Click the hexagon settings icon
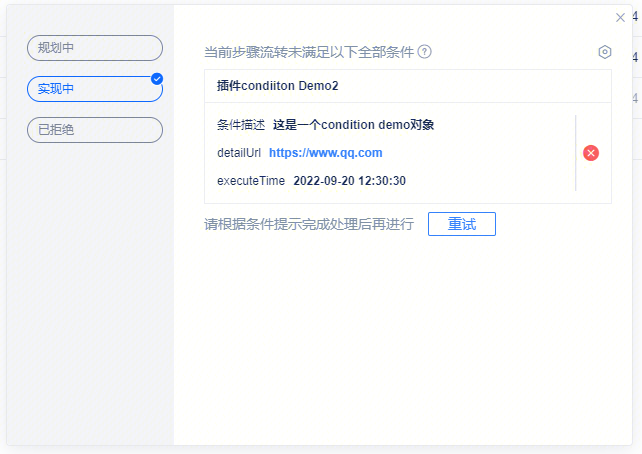This screenshot has height=454, width=642. click(x=604, y=52)
